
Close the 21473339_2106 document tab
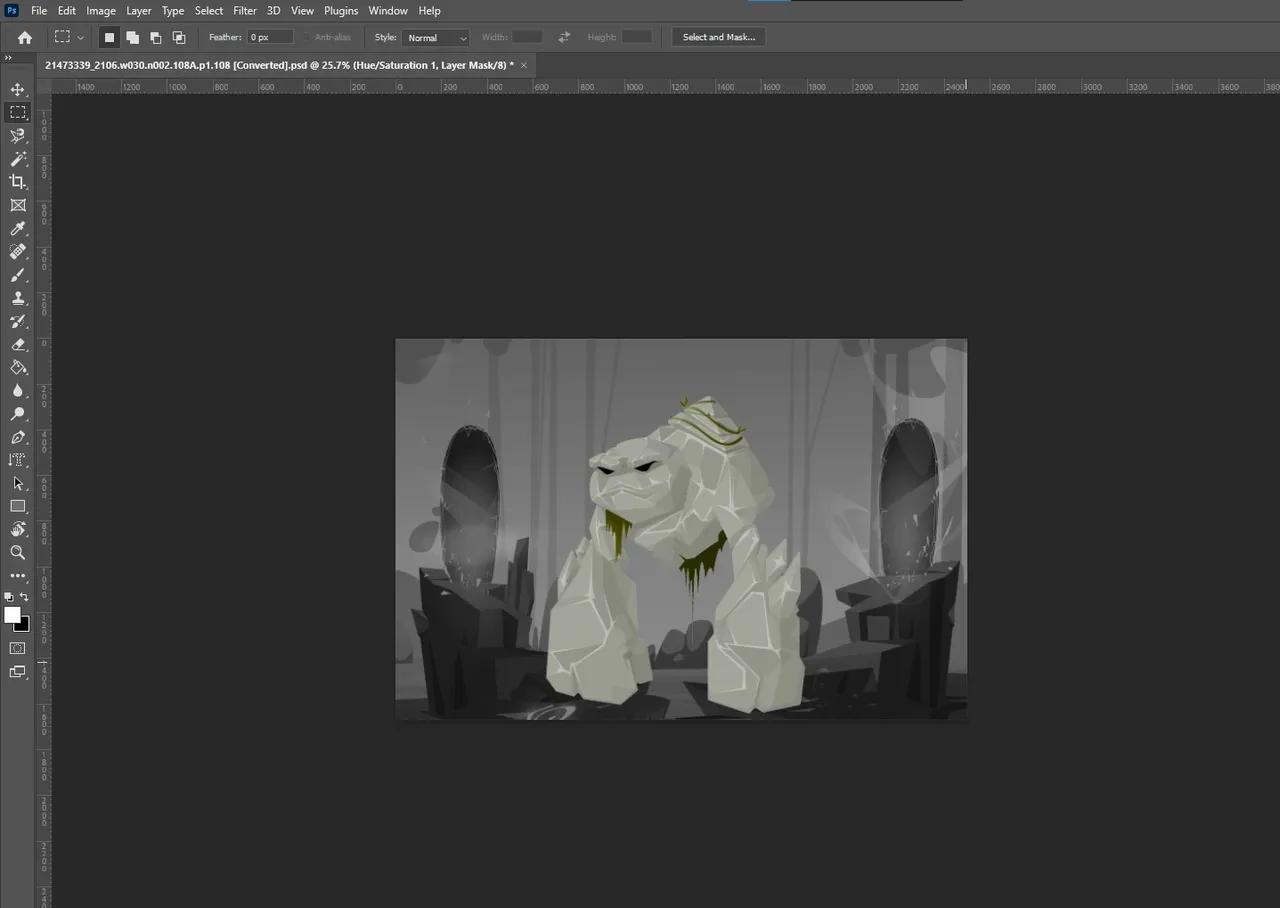[524, 65]
